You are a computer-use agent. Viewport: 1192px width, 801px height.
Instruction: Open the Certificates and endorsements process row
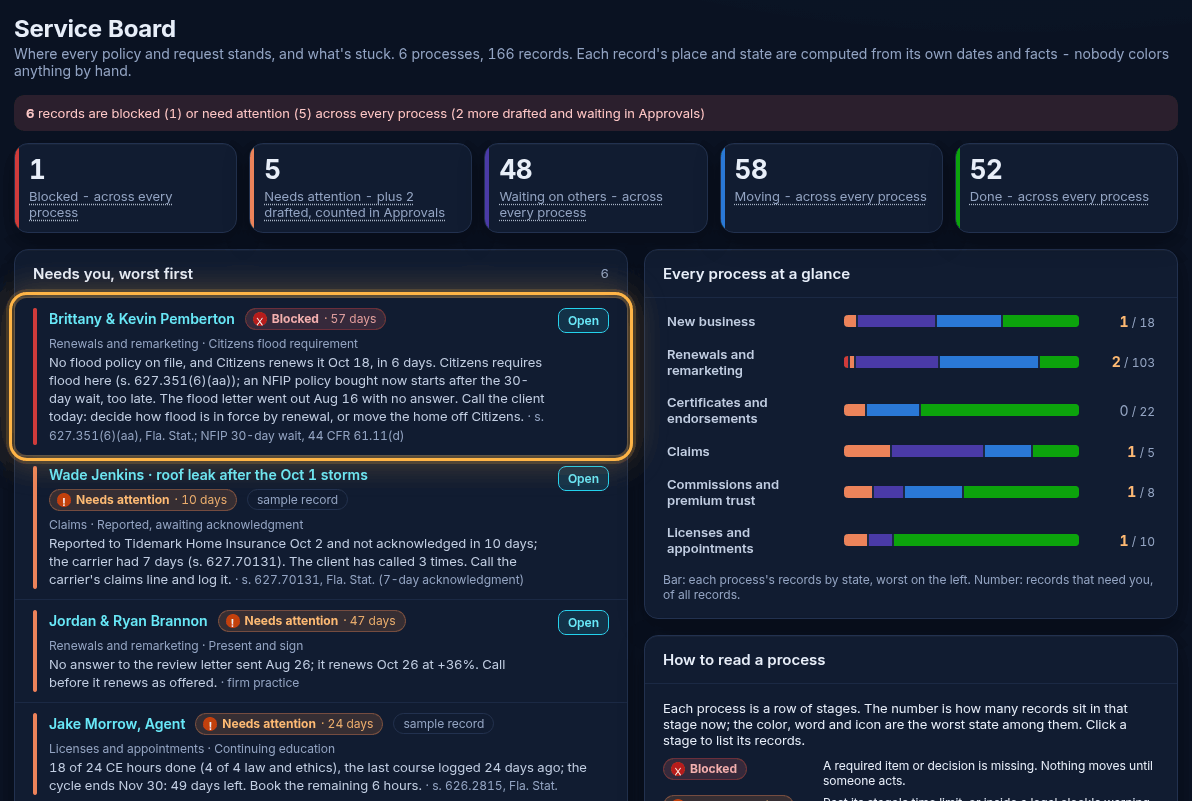click(911, 410)
